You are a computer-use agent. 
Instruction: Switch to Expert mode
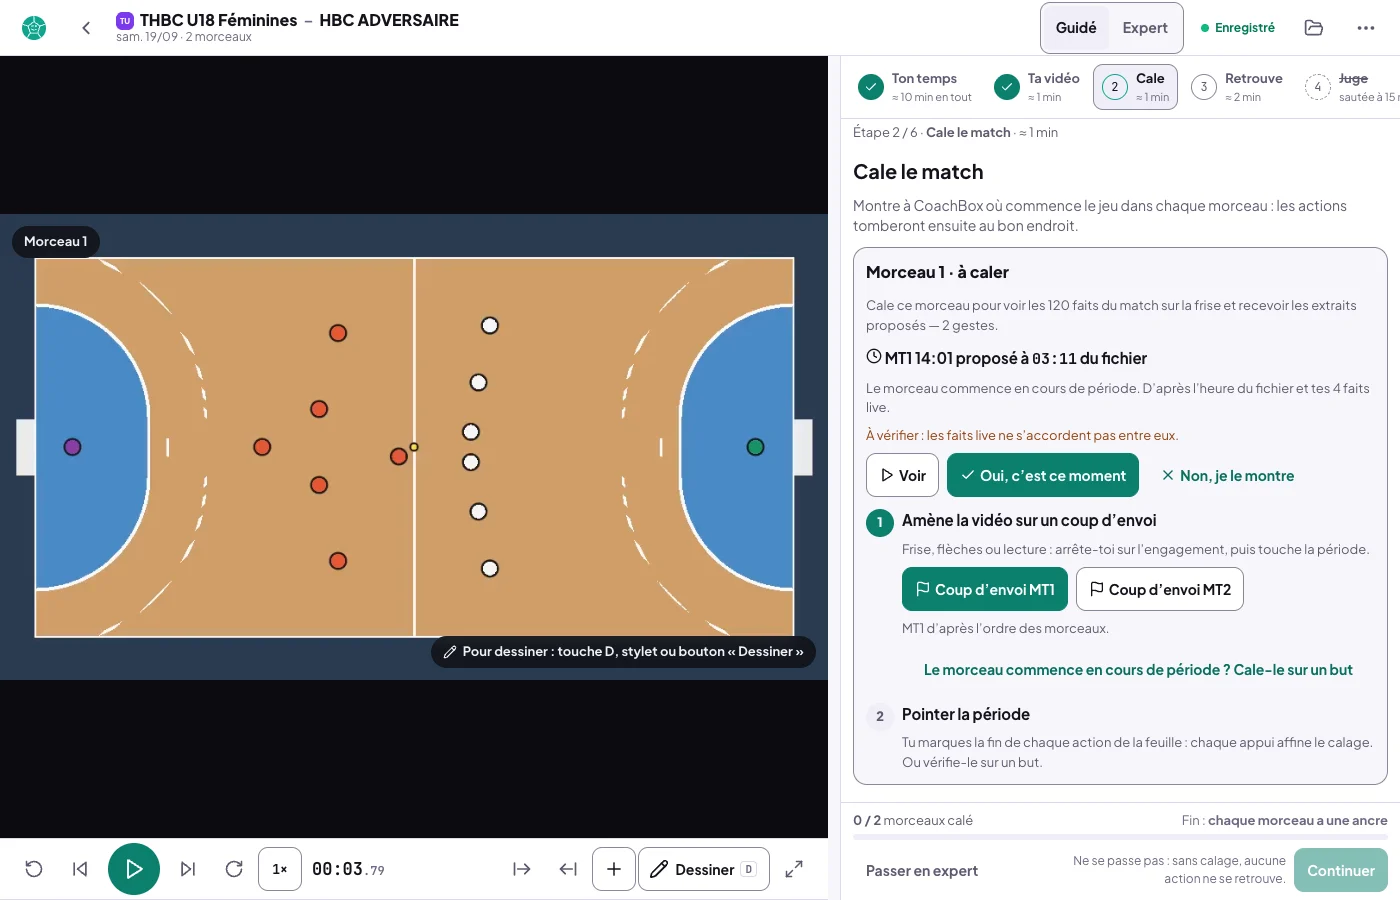[1145, 28]
